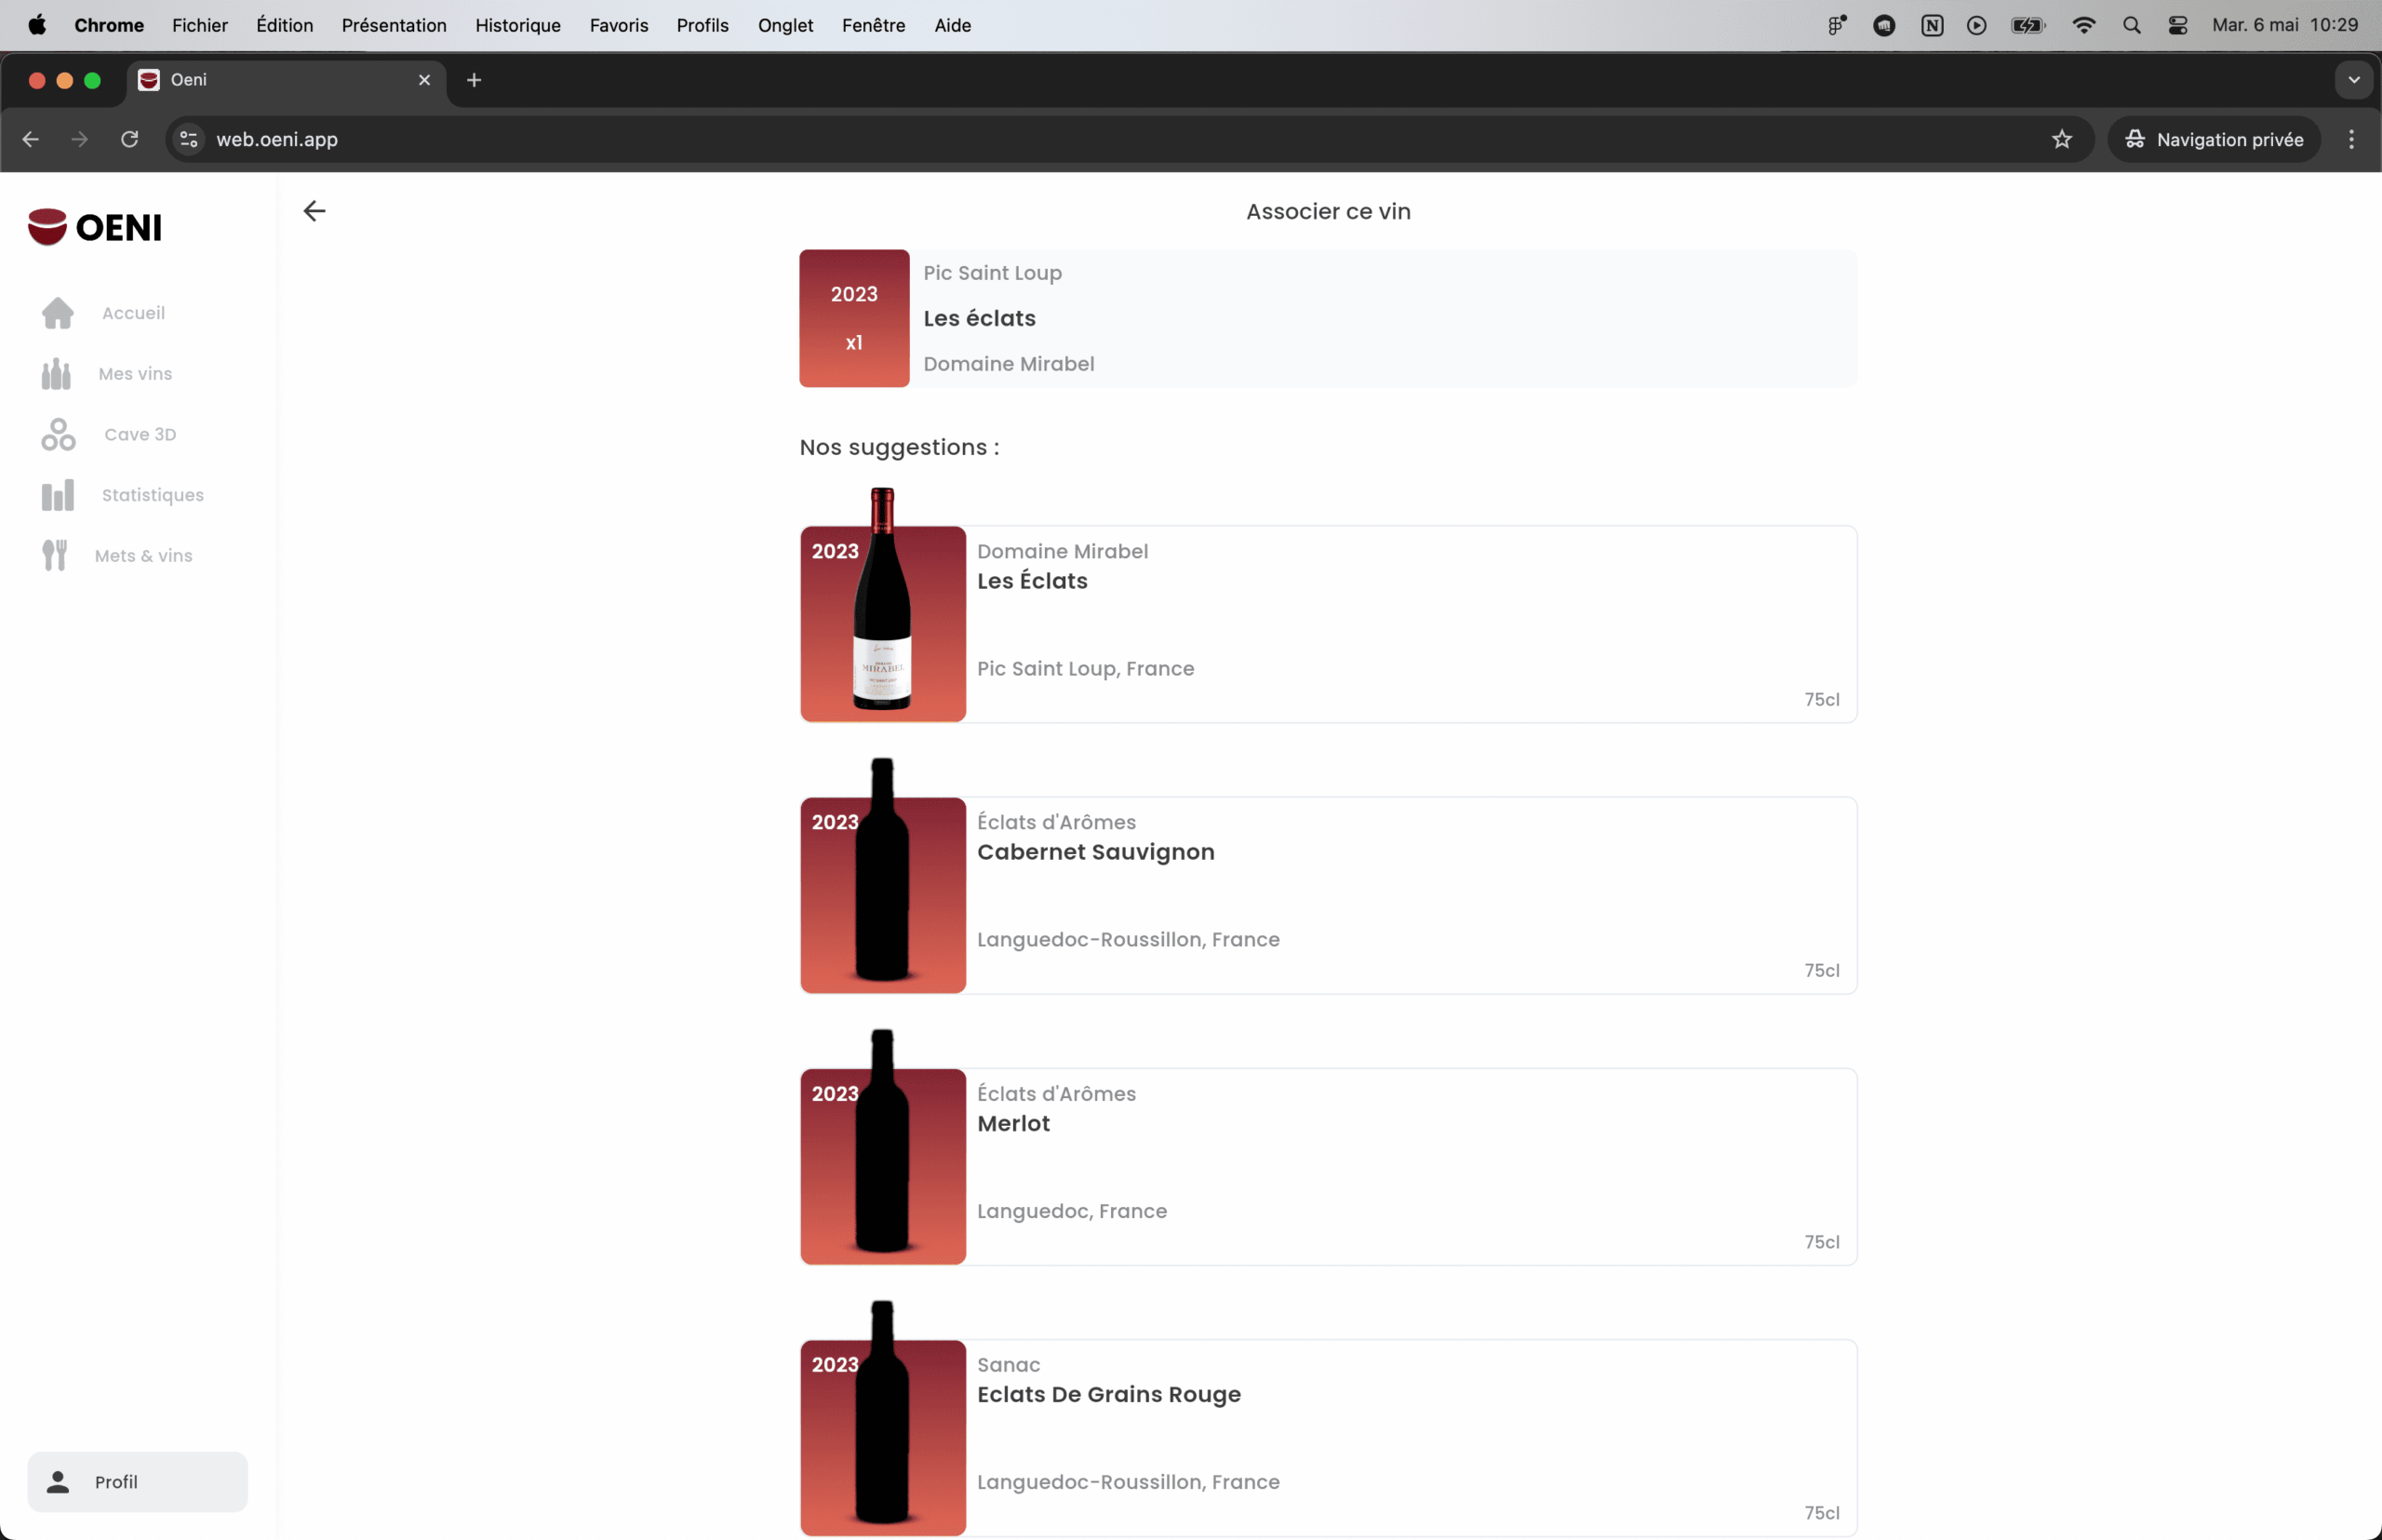The height and width of the screenshot is (1540, 2382).
Task: Open a new tab with plus button
Action: pyautogui.click(x=474, y=80)
